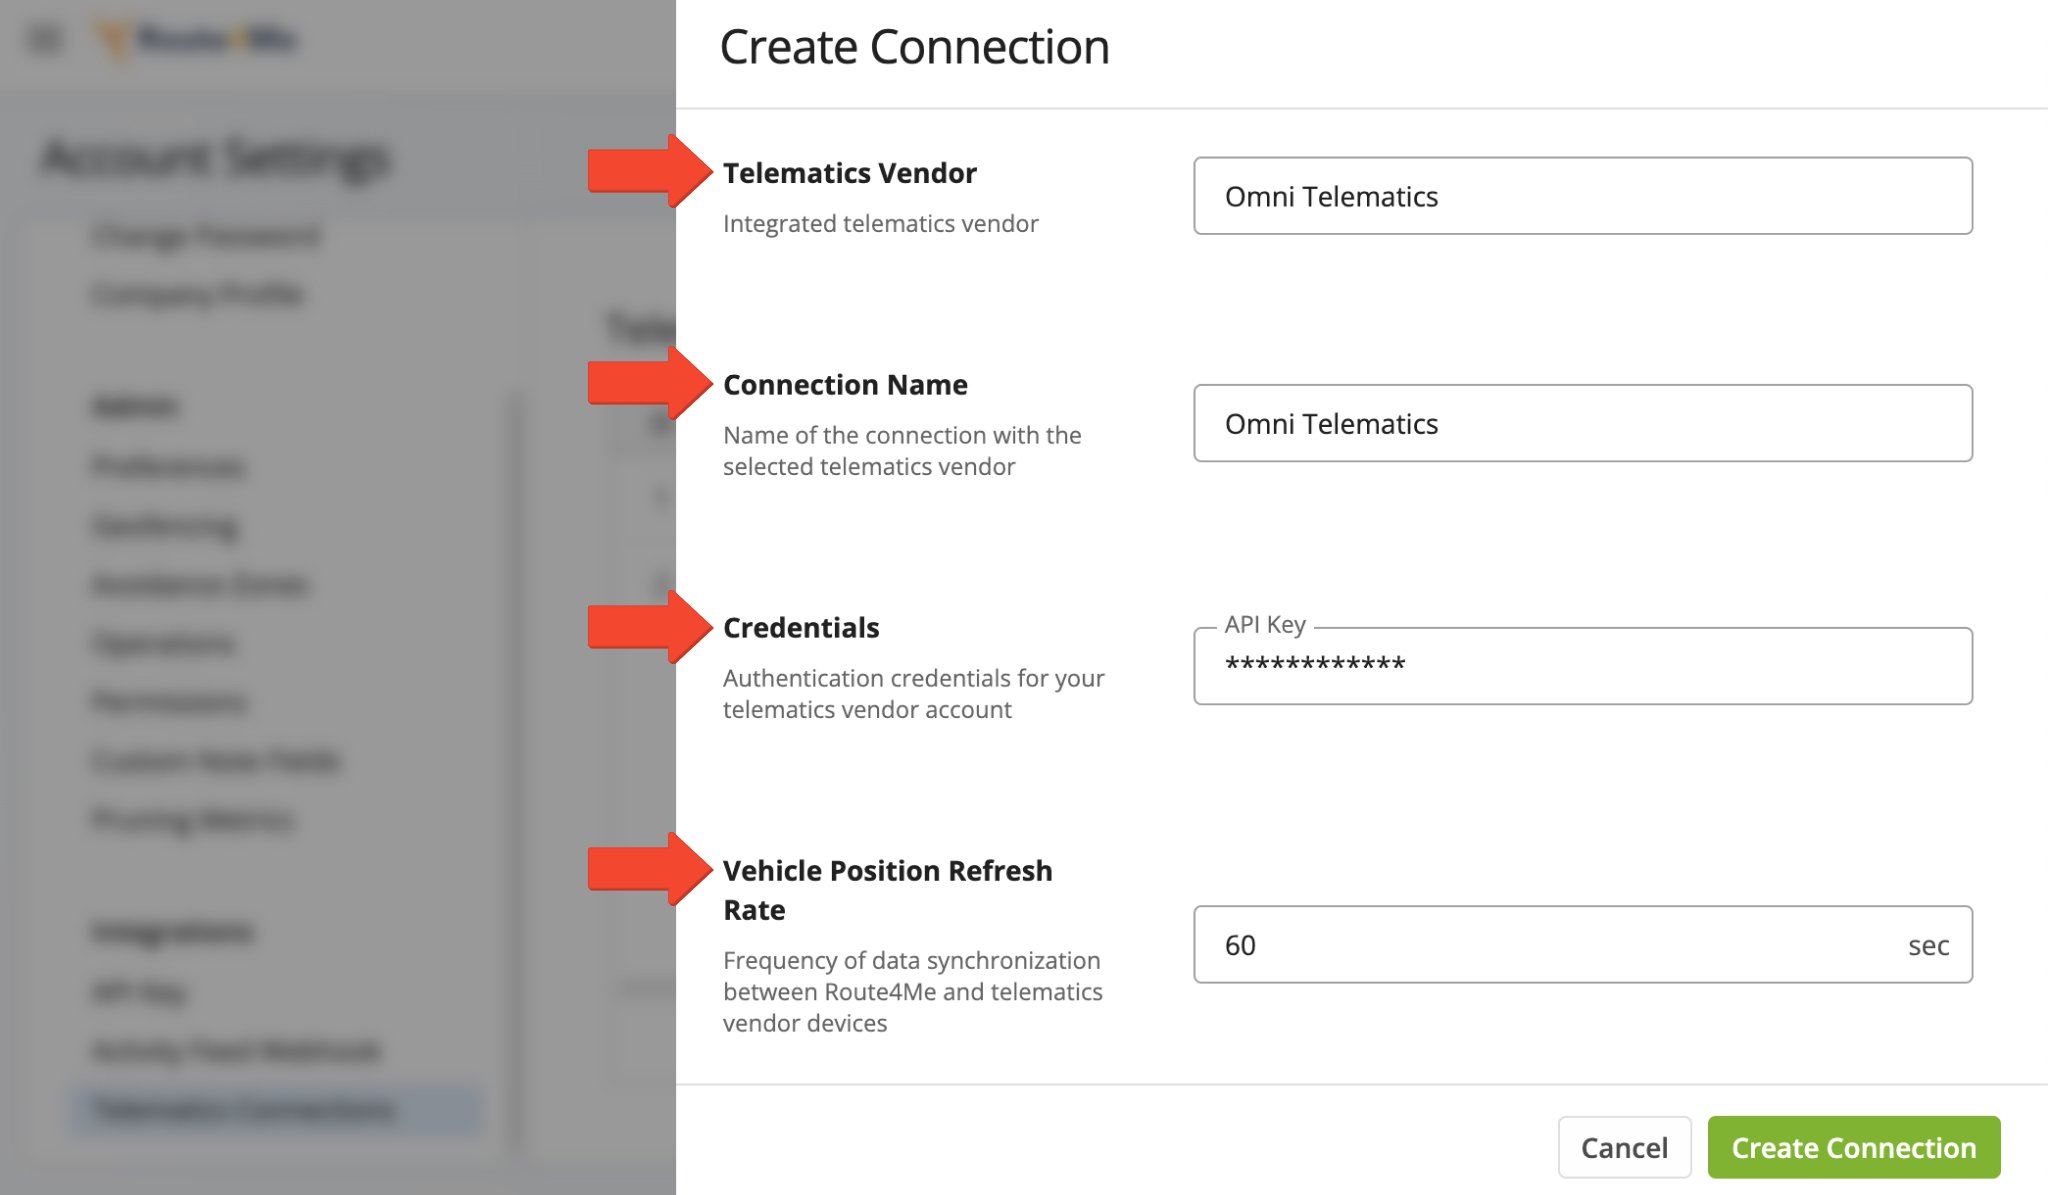Click 'Name of the connection with the' description
This screenshot has height=1195, width=2048.
click(x=902, y=435)
